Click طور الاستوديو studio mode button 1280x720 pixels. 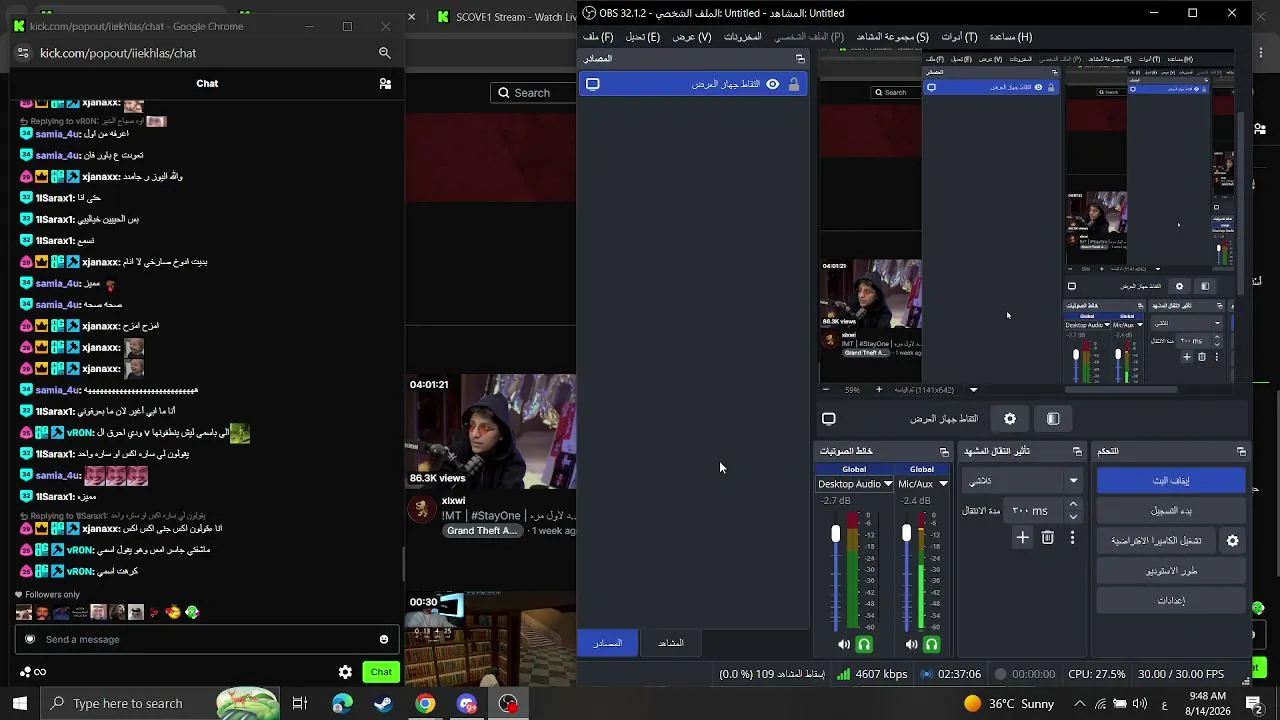(x=1171, y=571)
